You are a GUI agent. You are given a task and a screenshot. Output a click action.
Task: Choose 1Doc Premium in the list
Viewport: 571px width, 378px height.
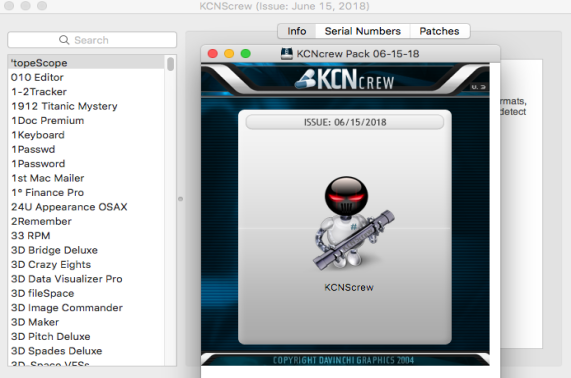click(86, 121)
